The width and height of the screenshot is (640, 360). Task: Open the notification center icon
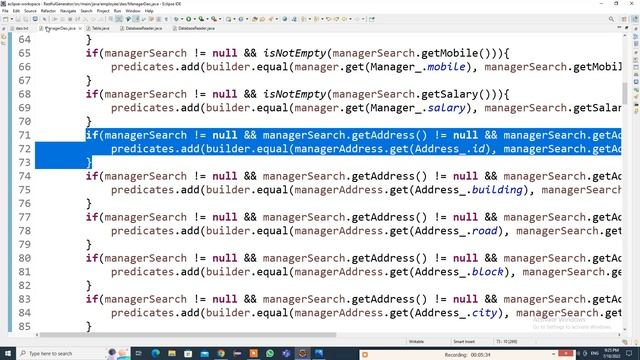629,353
